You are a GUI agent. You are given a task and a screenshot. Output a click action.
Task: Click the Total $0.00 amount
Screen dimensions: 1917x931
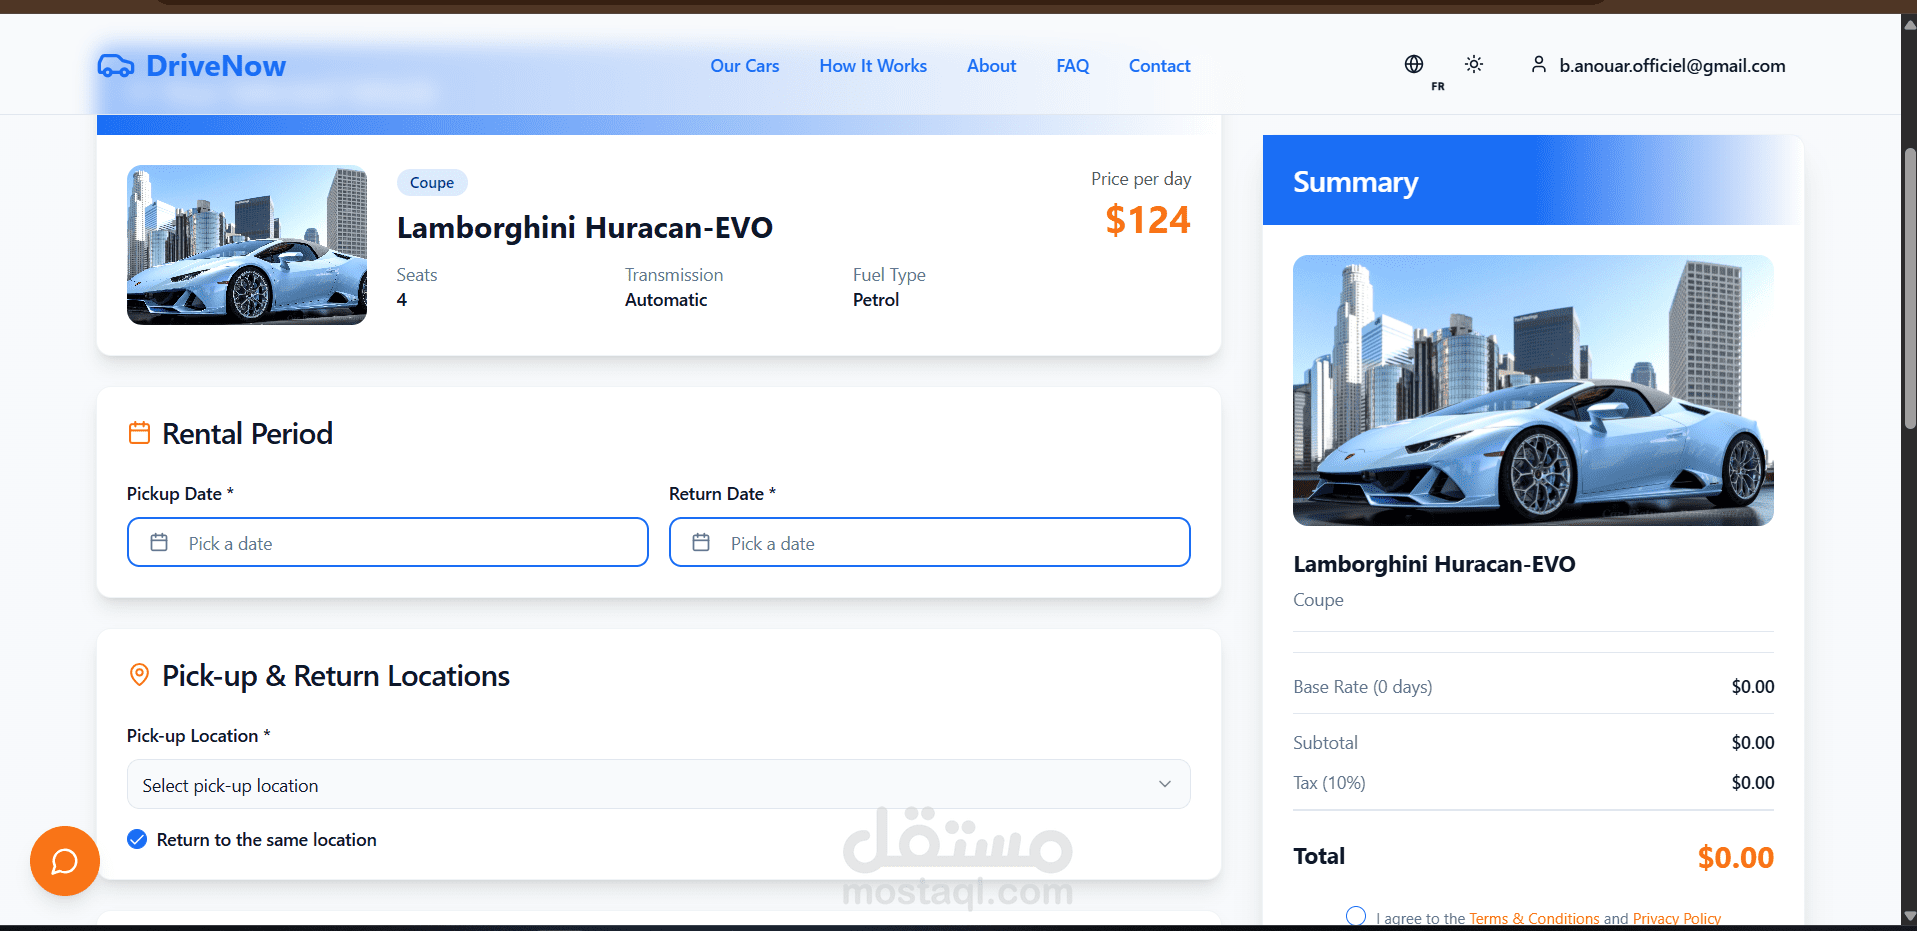[1735, 857]
